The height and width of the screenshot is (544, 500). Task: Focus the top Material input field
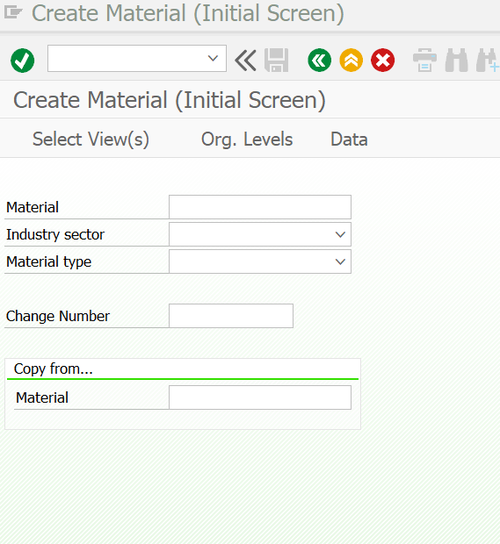260,207
